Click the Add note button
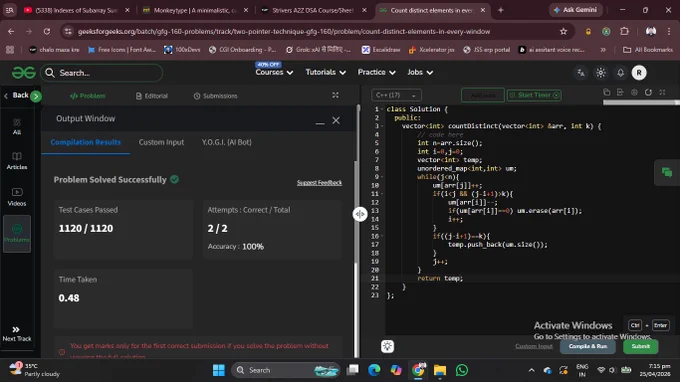The height and width of the screenshot is (382, 680). (483, 95)
